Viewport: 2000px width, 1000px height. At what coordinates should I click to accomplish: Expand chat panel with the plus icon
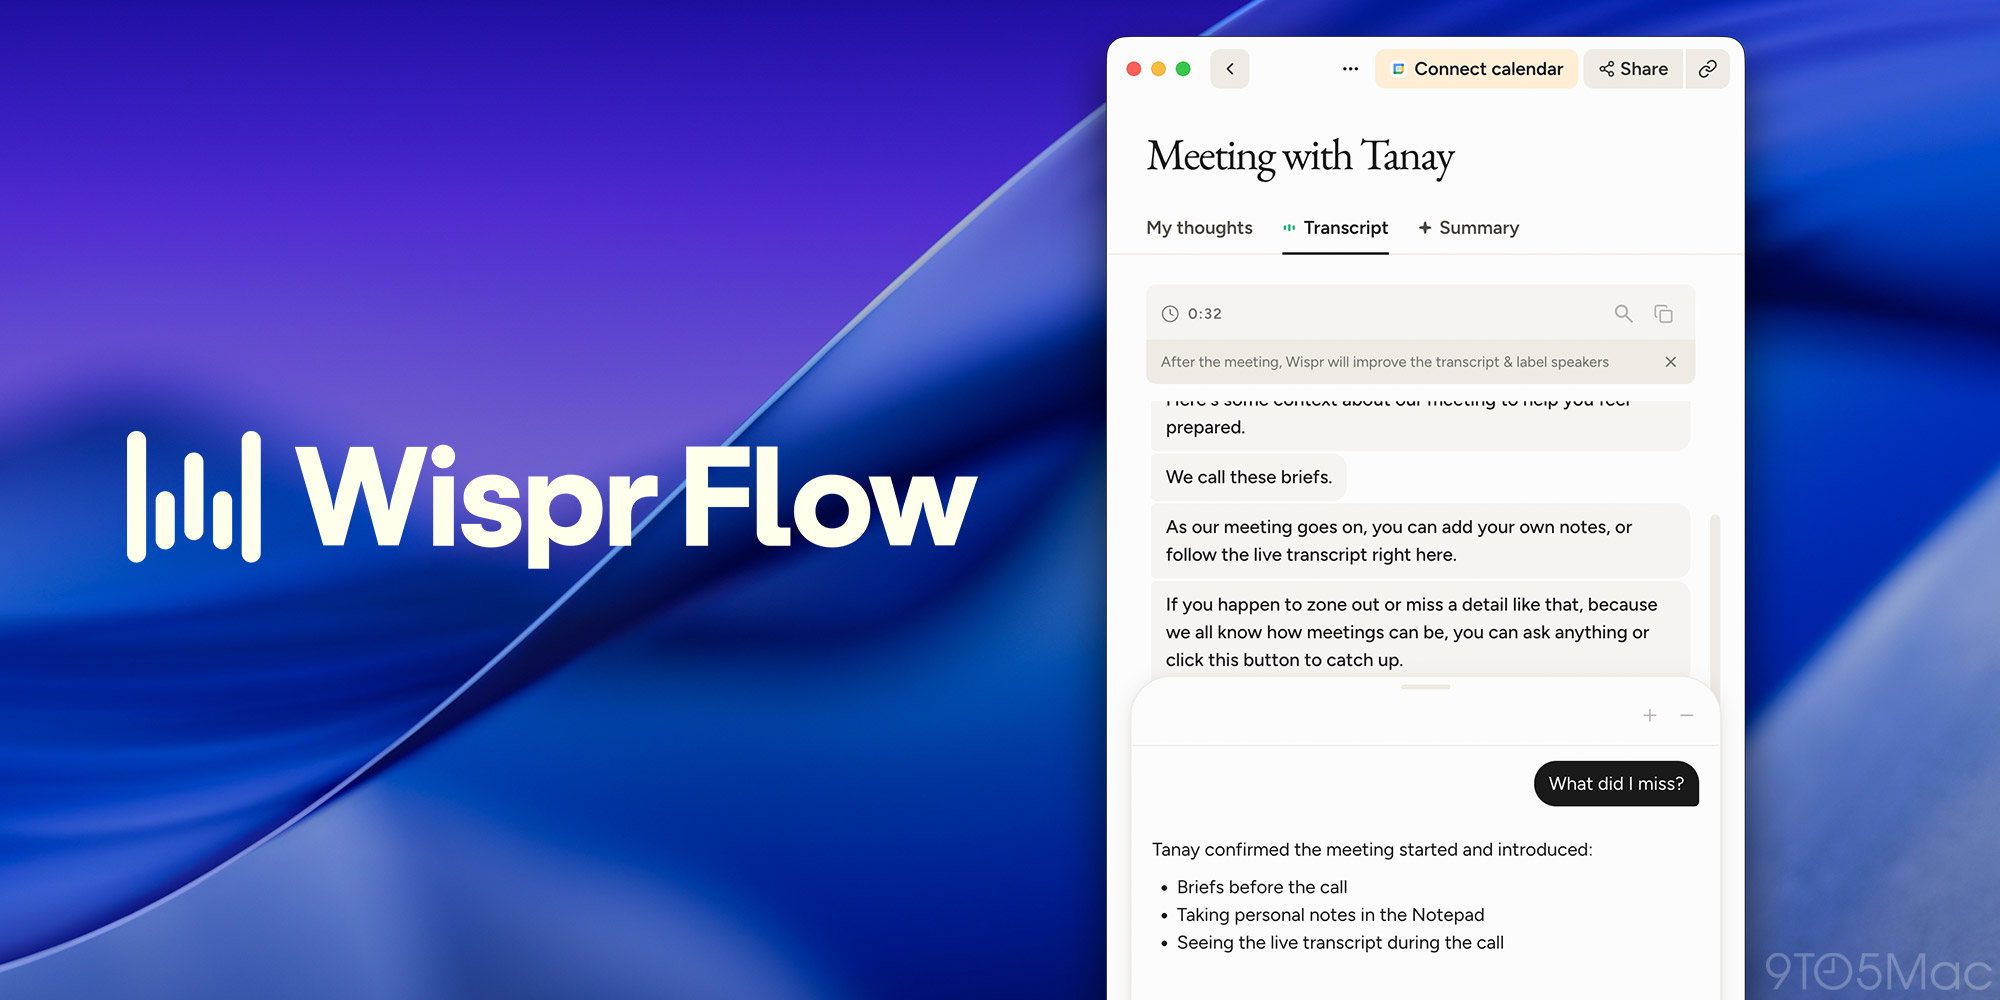pyautogui.click(x=1650, y=715)
